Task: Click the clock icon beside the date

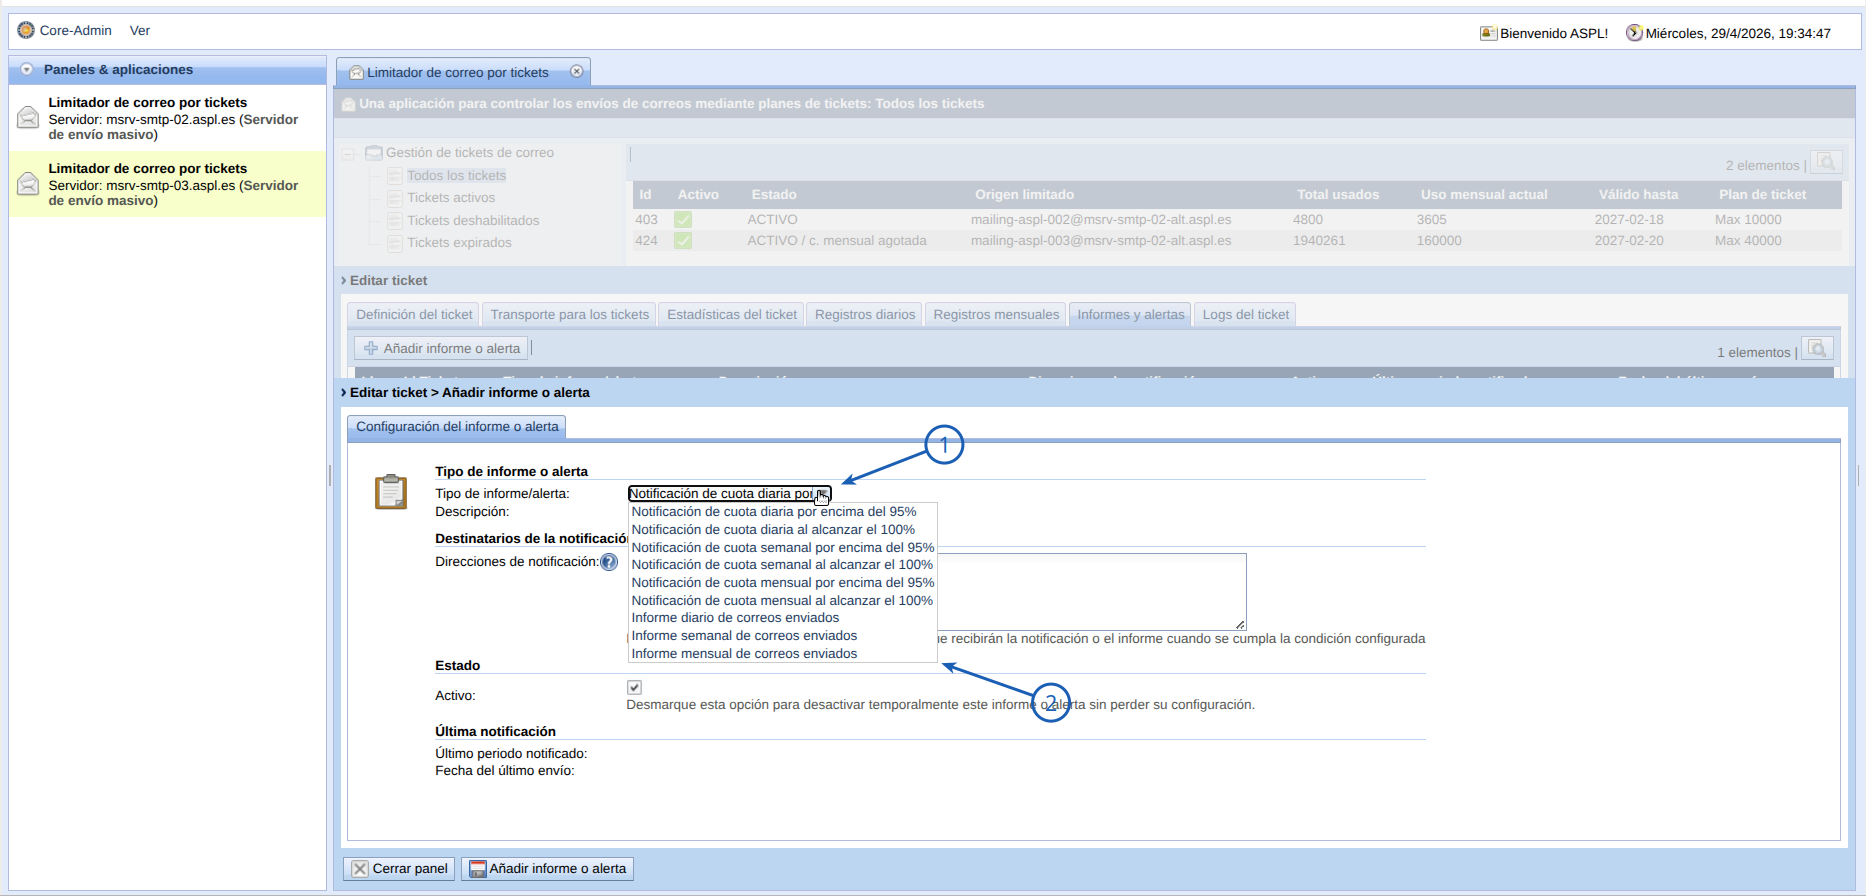Action: pyautogui.click(x=1634, y=33)
